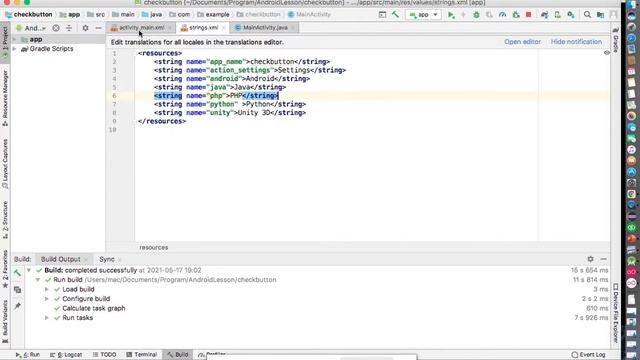Image resolution: width=640 pixels, height=360 pixels.
Task: Hide the Project panel with minus icon
Action: pos(98,28)
